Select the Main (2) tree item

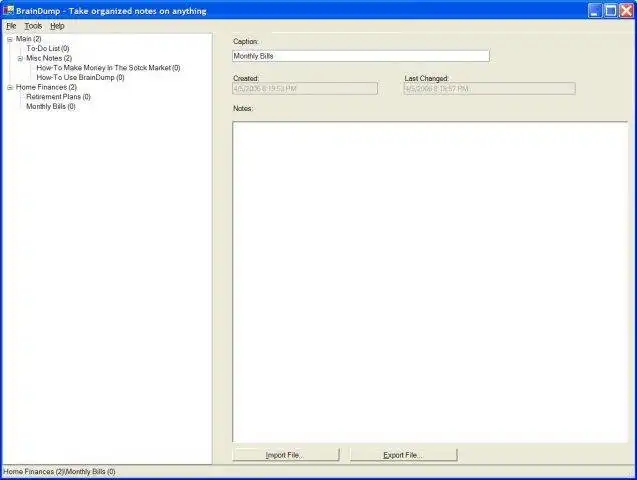point(28,39)
